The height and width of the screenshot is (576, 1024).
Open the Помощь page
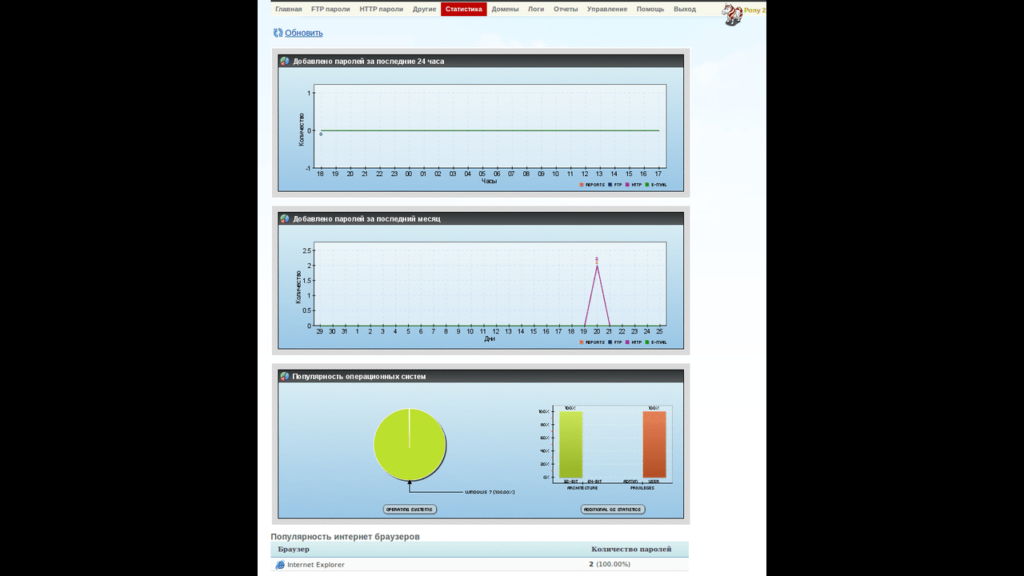(x=650, y=9)
